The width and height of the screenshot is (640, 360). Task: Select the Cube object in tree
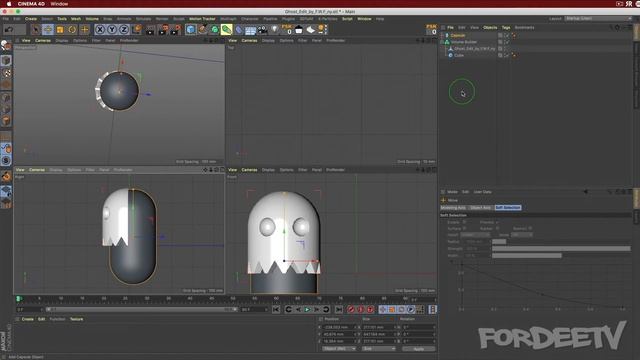[x=459, y=55]
